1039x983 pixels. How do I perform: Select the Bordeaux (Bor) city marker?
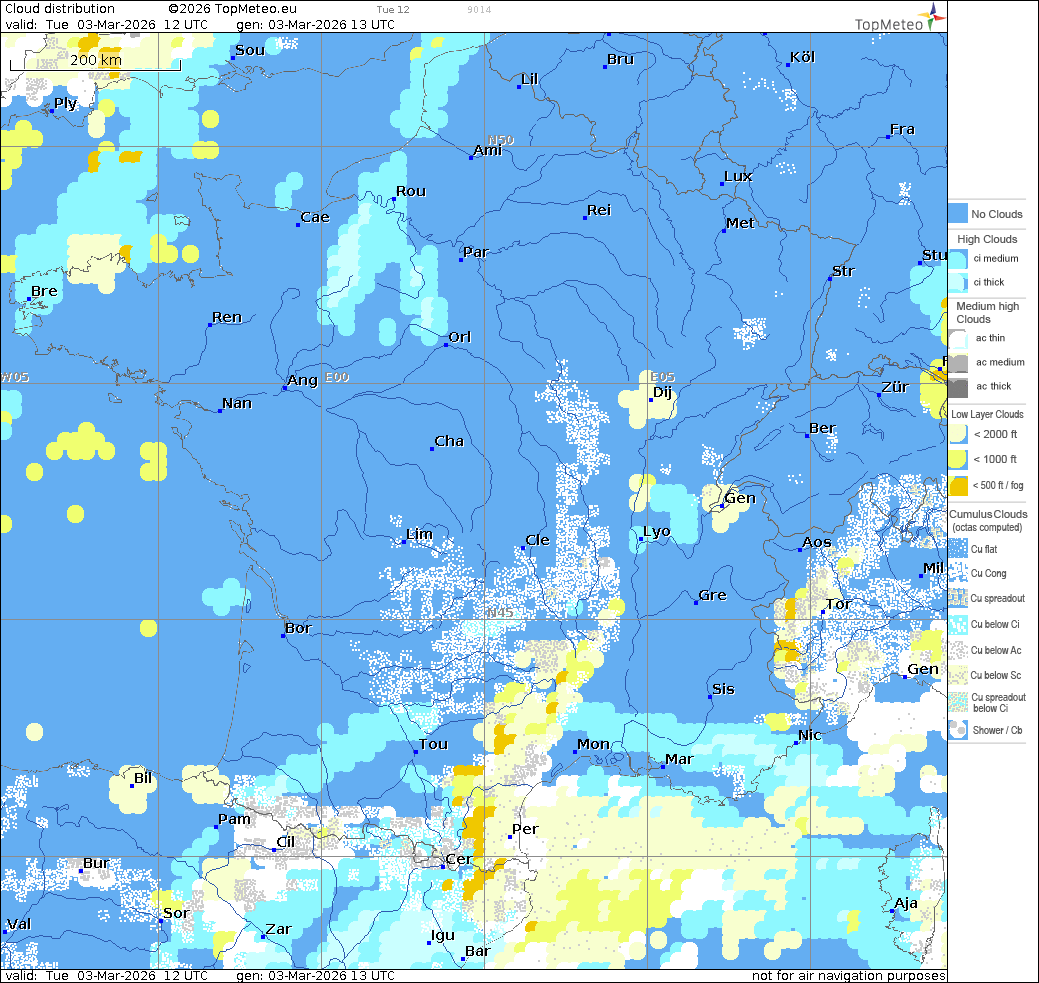click(x=284, y=635)
